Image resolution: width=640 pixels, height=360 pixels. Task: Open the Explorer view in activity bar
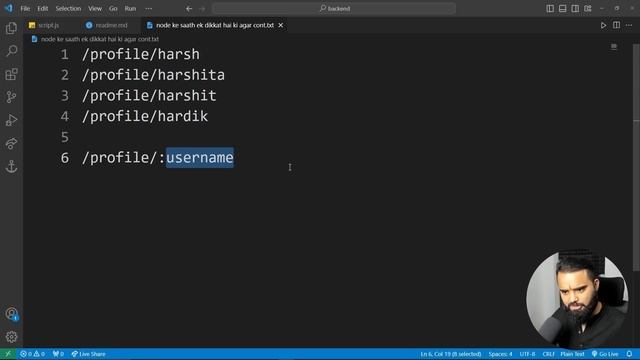[x=11, y=28]
